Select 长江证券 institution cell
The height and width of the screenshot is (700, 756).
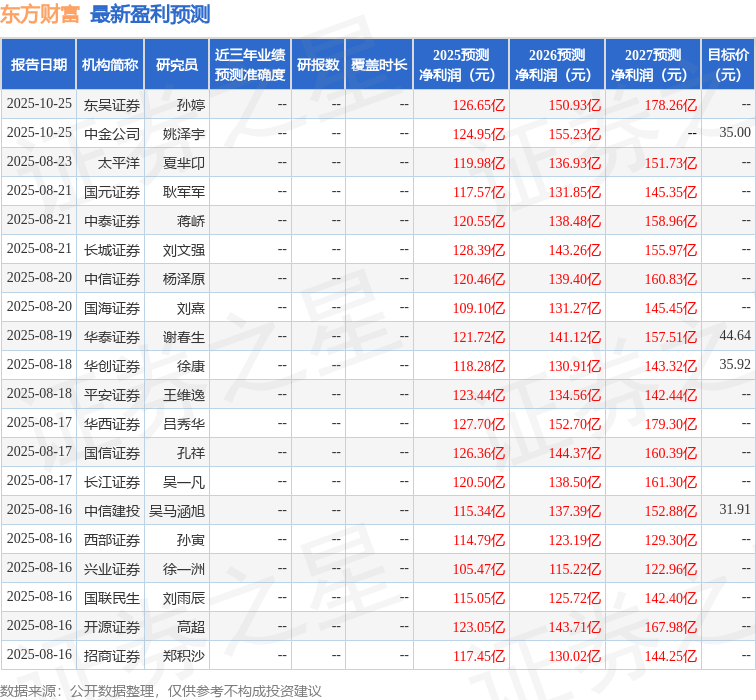click(112, 482)
